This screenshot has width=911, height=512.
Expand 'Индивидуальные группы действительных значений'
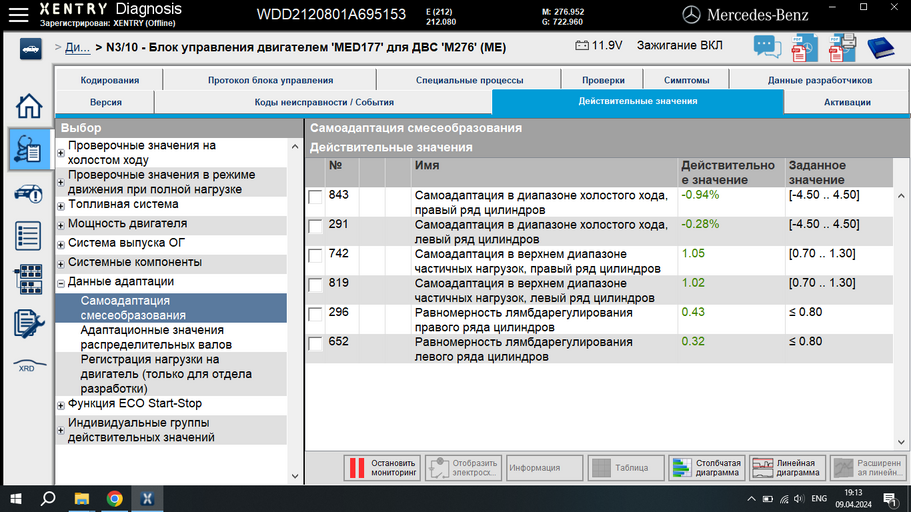(x=61, y=431)
